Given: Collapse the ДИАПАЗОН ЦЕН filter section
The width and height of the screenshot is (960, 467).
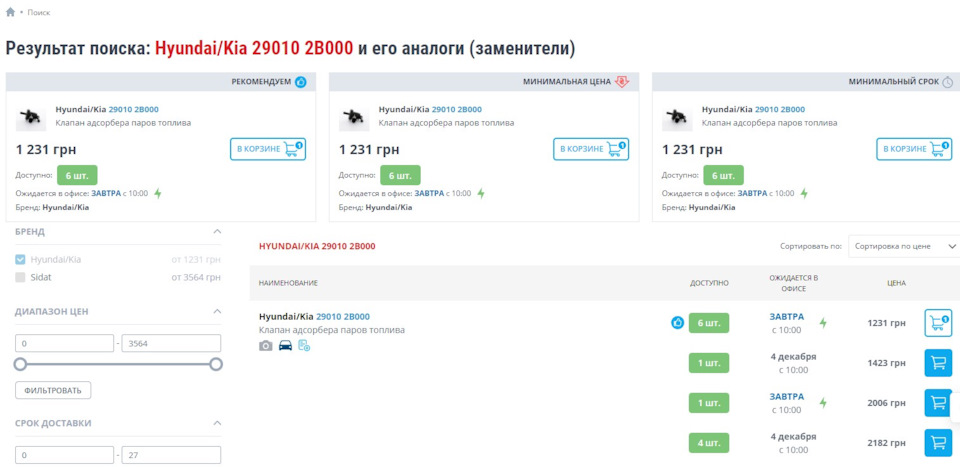Looking at the screenshot, I should [x=217, y=312].
